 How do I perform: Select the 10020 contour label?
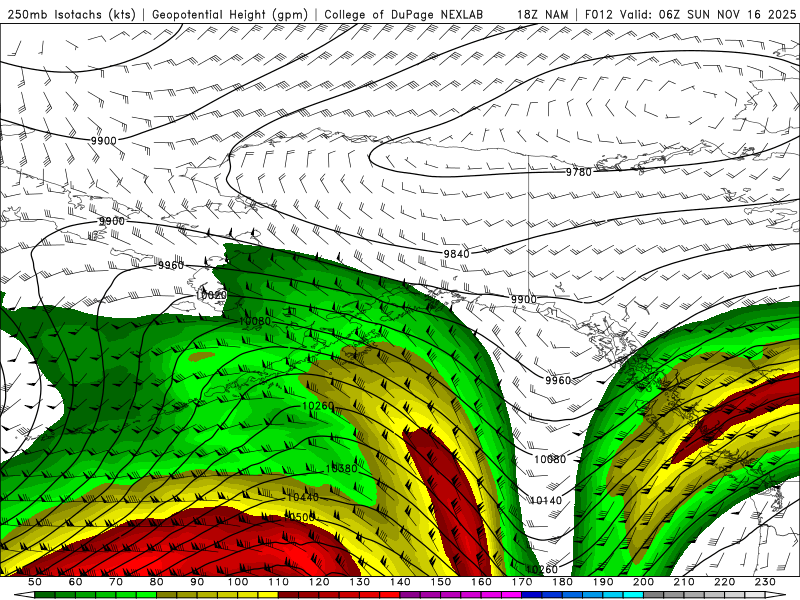tap(211, 295)
